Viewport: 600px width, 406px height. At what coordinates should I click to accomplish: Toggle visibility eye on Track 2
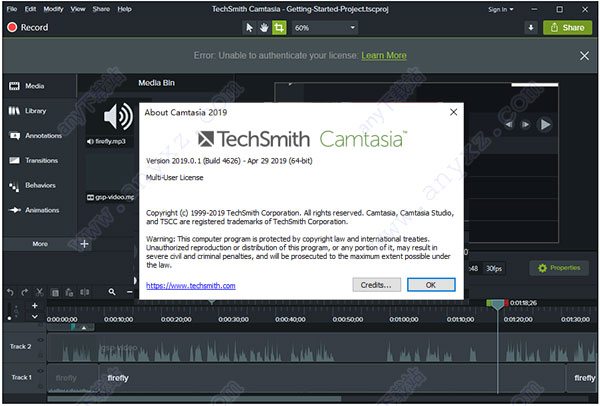tap(41, 340)
